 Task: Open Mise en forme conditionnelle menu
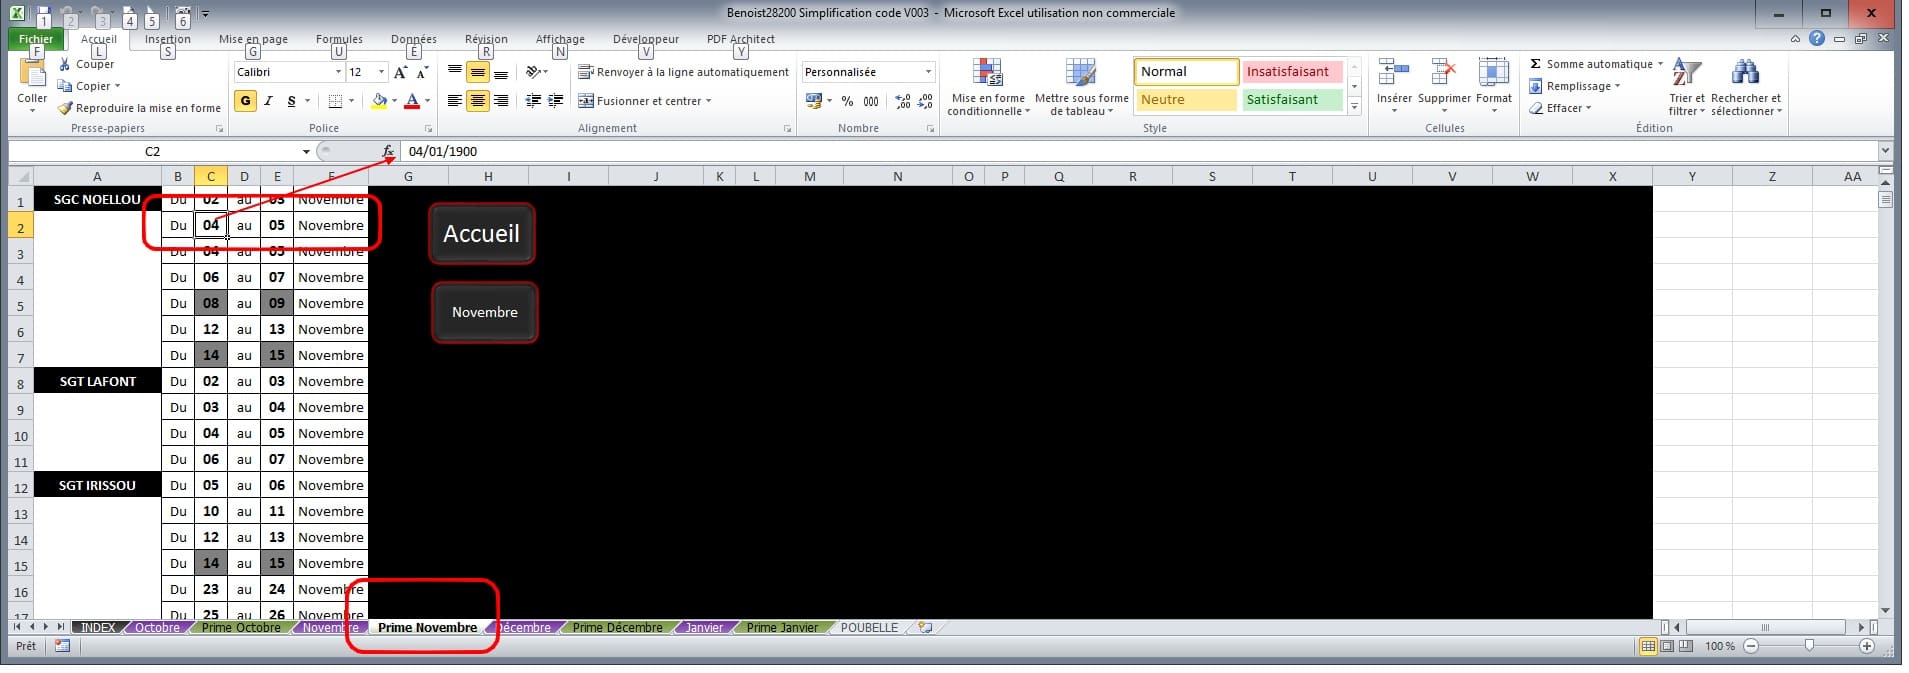click(988, 87)
